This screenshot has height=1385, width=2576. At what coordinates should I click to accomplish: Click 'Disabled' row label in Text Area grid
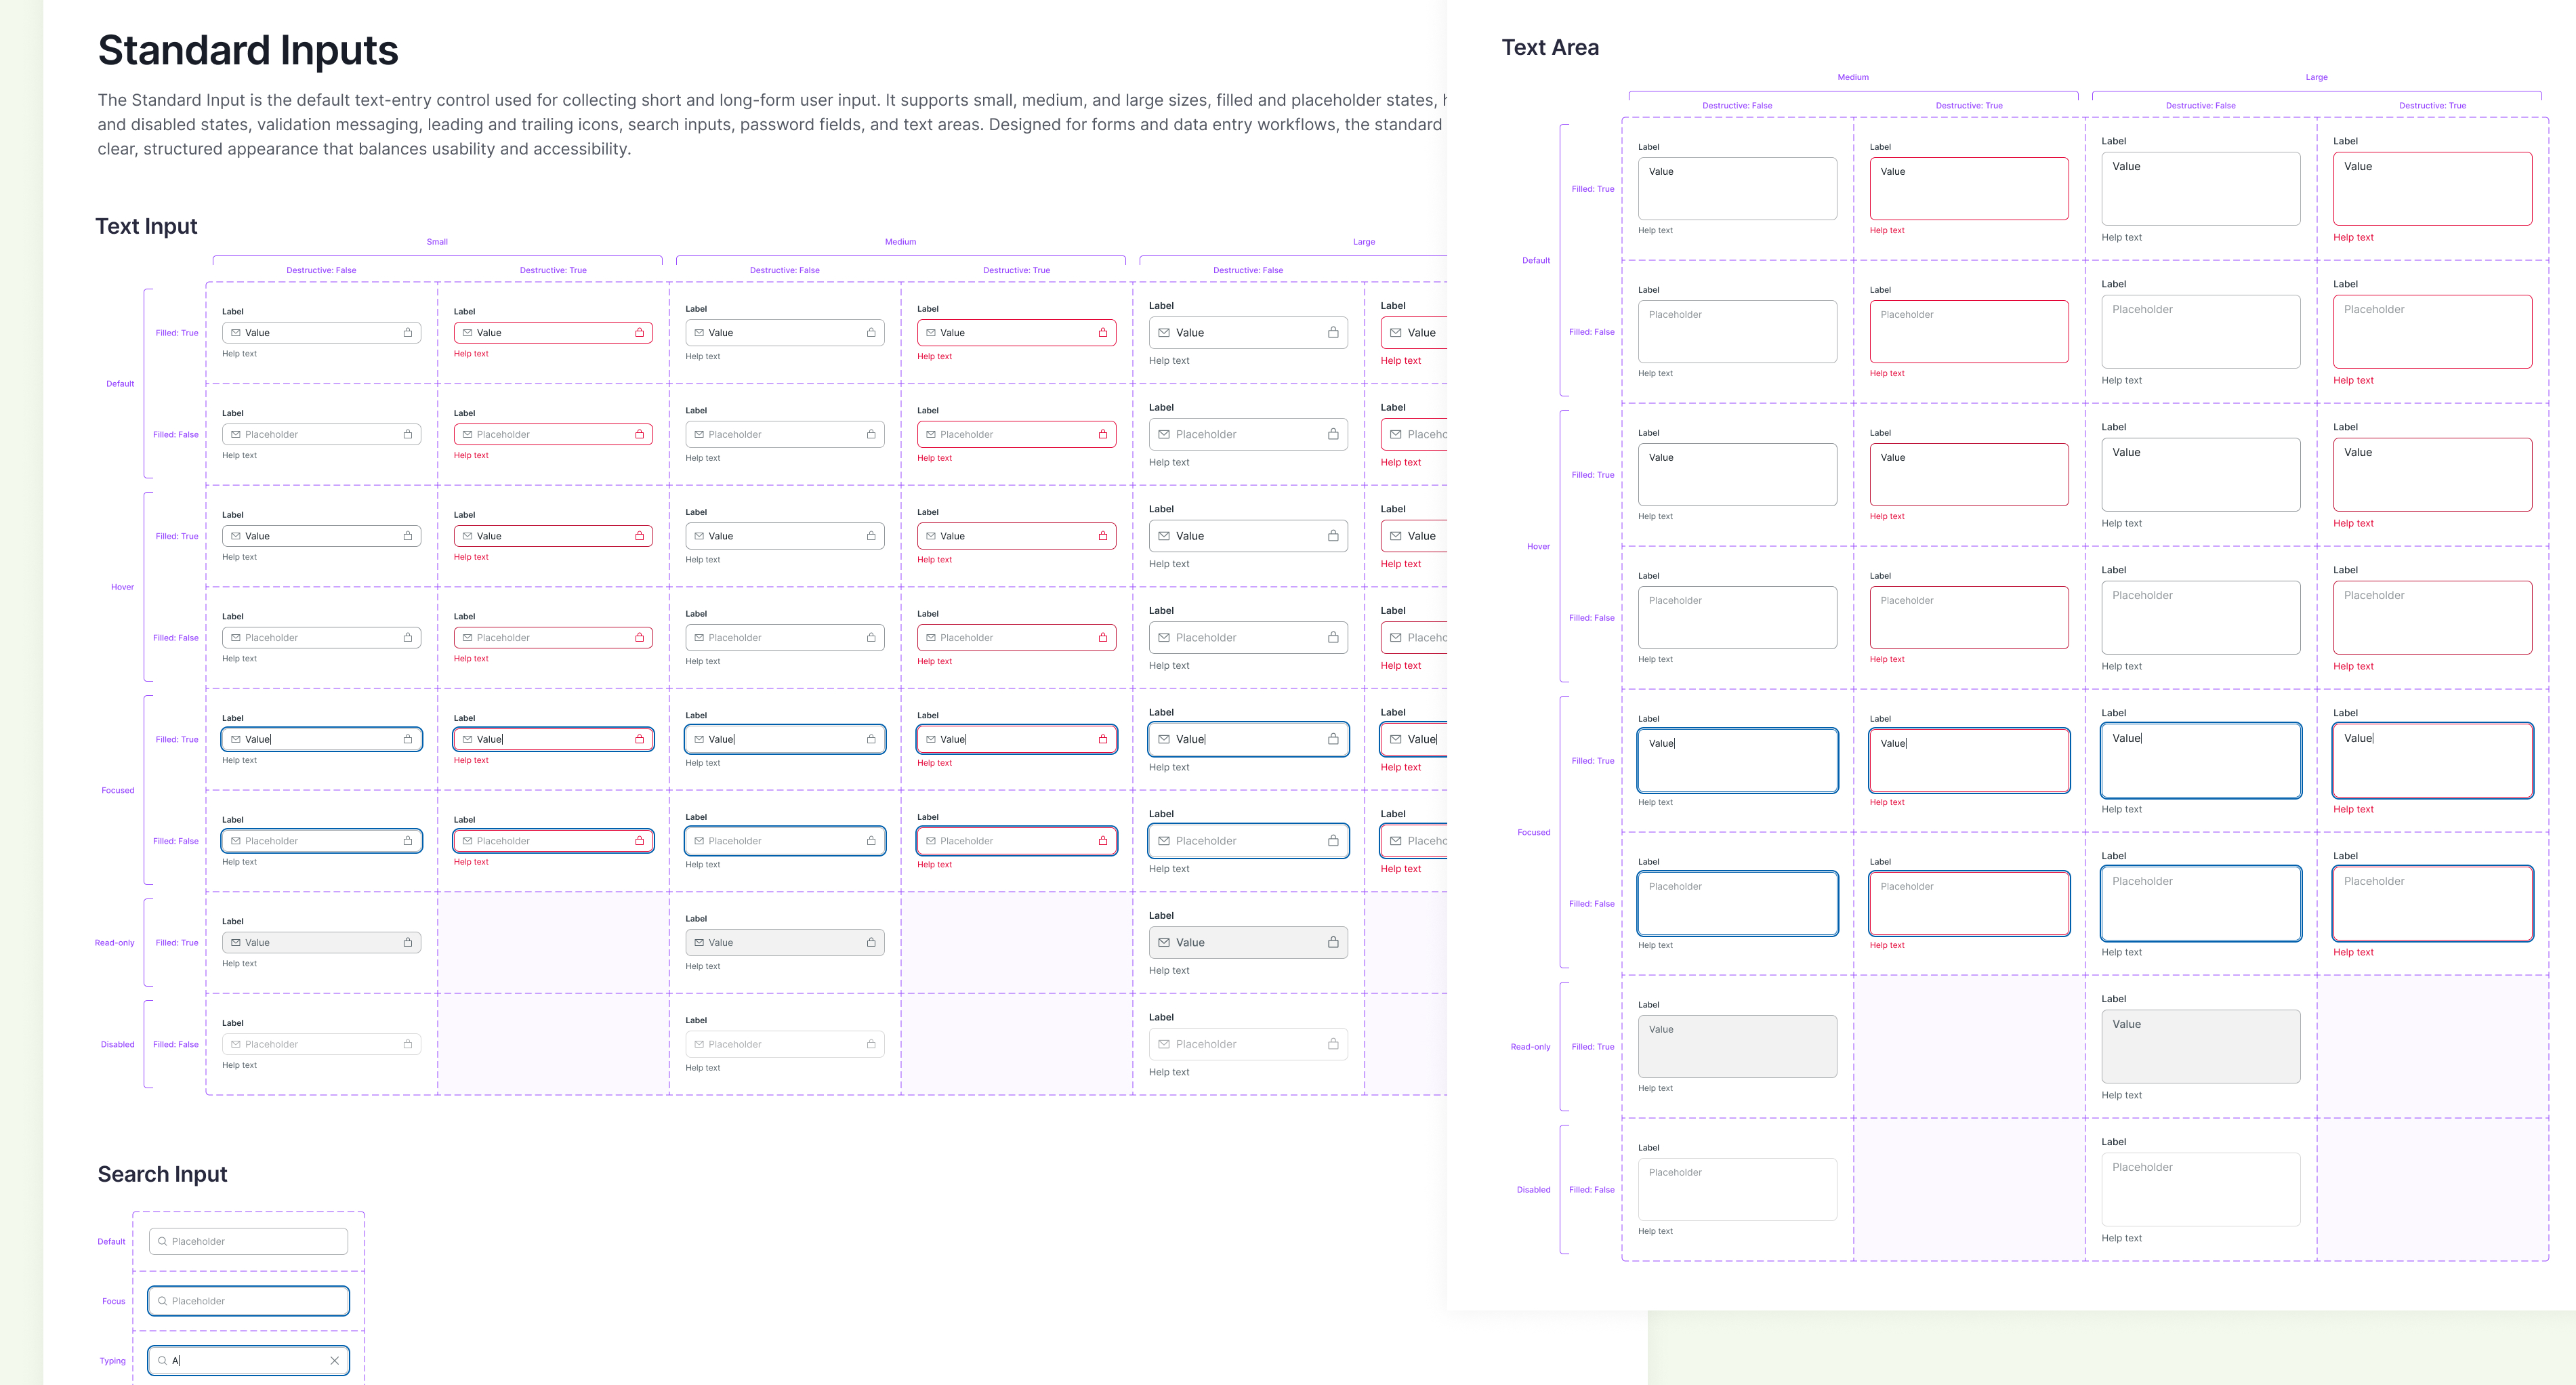click(x=1533, y=1190)
